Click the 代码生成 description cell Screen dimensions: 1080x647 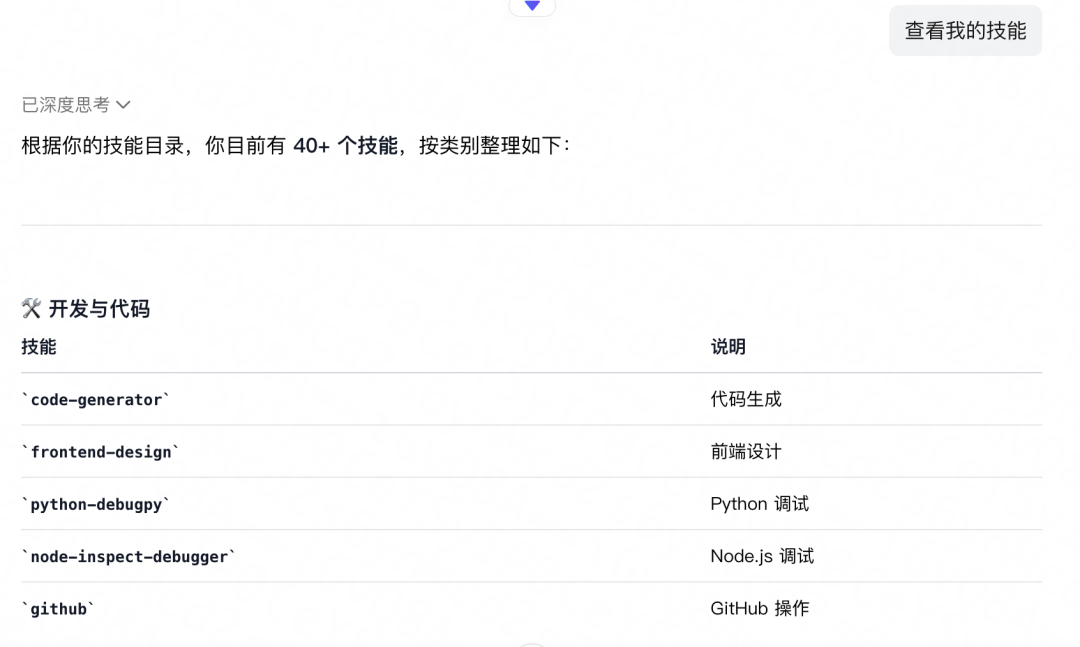(x=746, y=400)
